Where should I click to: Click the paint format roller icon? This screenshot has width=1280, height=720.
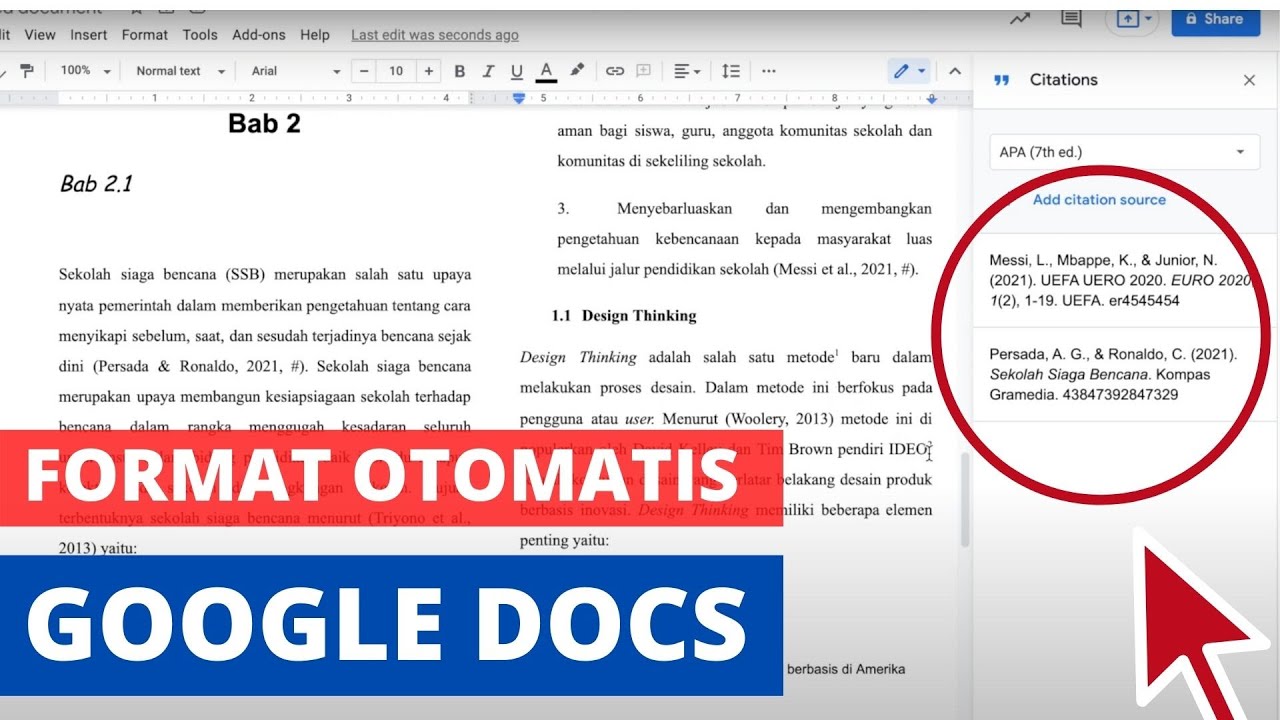[27, 71]
